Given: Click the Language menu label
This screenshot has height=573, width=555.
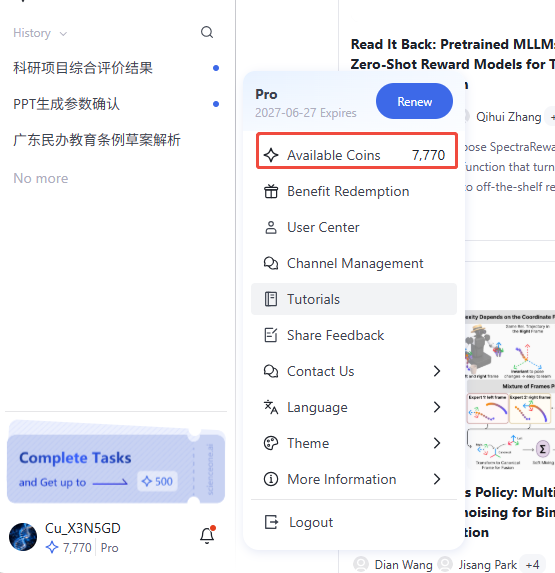Looking at the screenshot, I should (x=317, y=407).
